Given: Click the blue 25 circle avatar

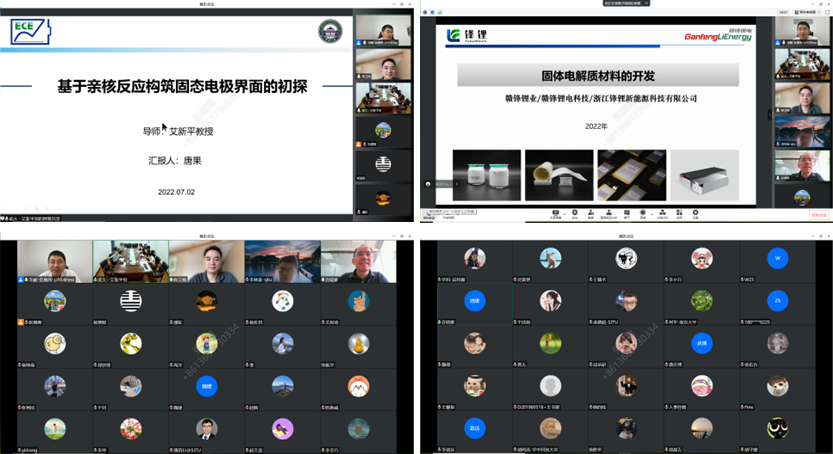Looking at the screenshot, I should pos(777,301).
